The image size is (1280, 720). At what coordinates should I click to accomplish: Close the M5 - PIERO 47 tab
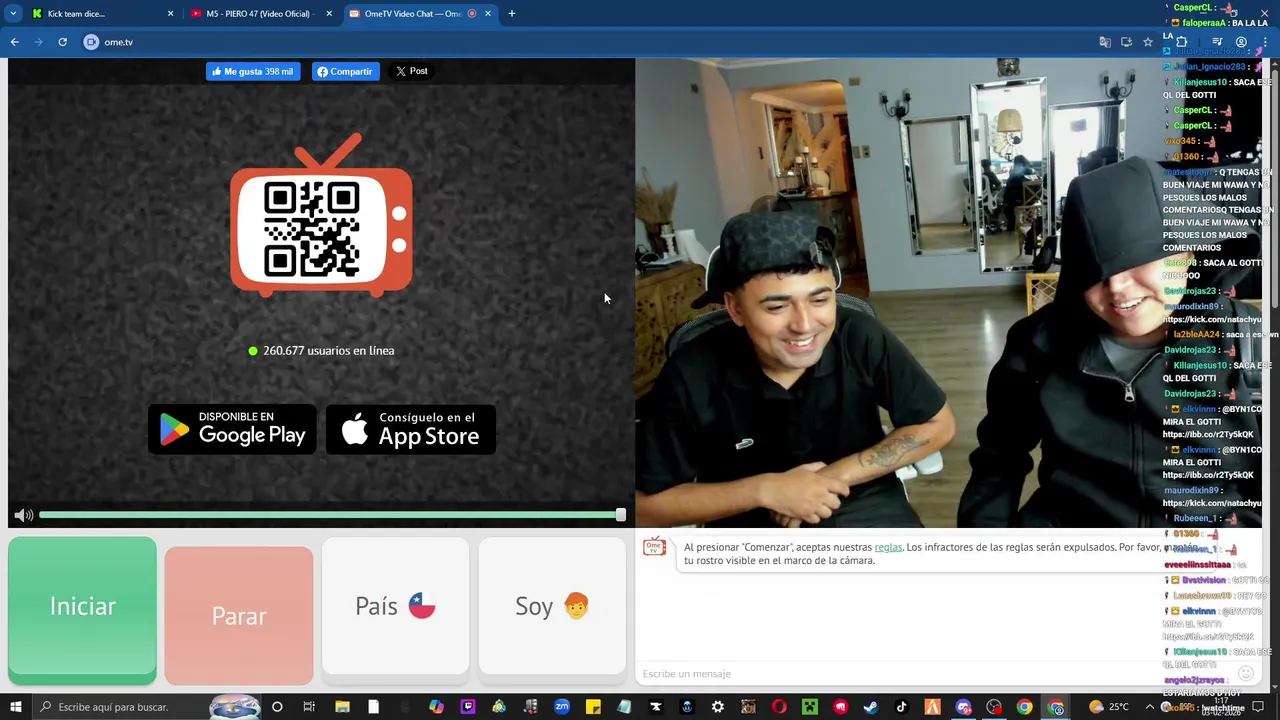[329, 14]
